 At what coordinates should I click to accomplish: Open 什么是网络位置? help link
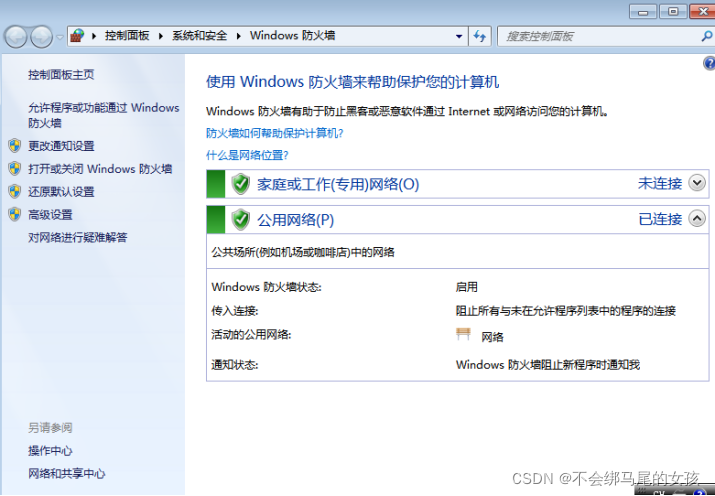247,155
